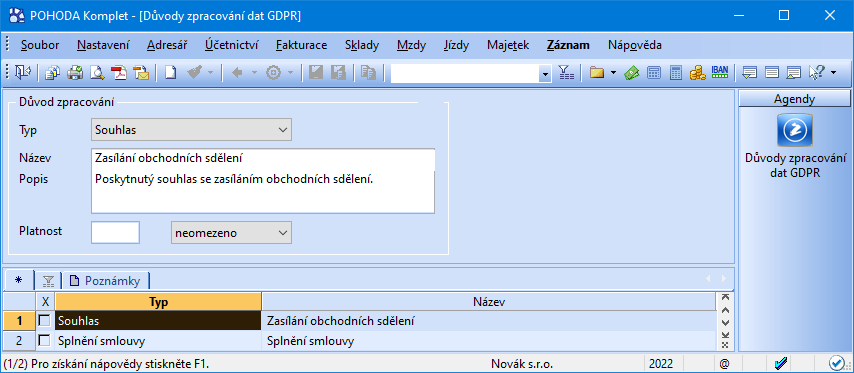Select Splnění smlouvy cell in Typ column
The height and width of the screenshot is (373, 854).
click(x=158, y=341)
